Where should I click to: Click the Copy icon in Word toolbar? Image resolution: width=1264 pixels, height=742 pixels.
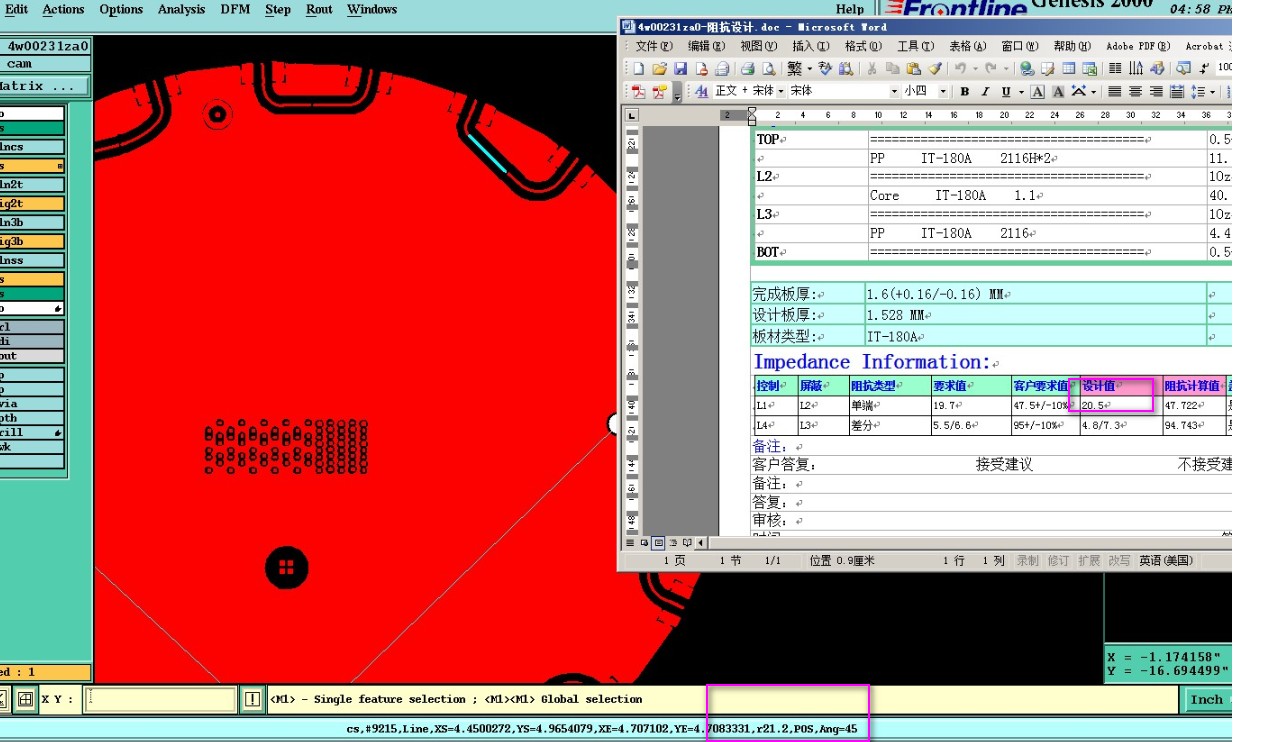(892, 68)
